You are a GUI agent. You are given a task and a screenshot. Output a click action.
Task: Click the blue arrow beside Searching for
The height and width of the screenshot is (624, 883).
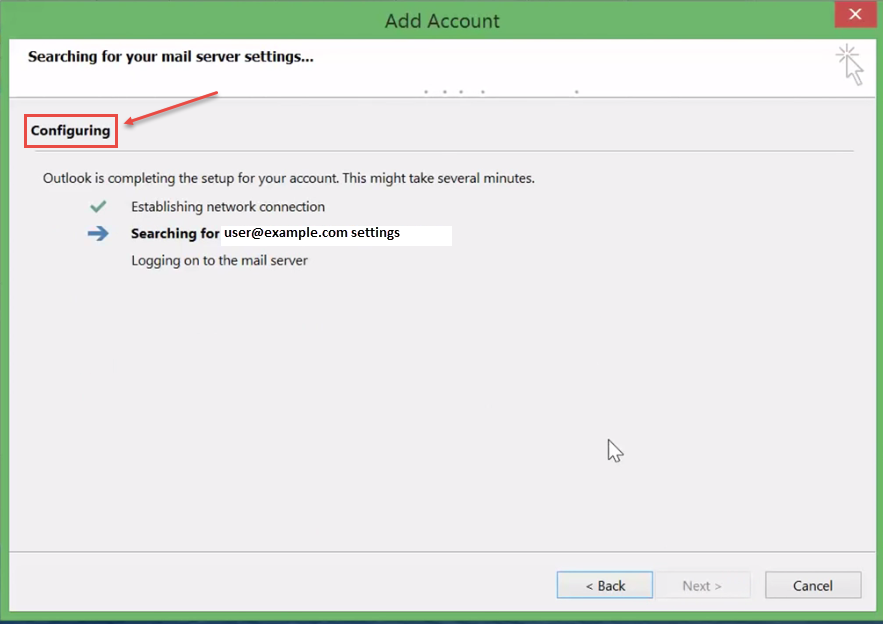(97, 232)
